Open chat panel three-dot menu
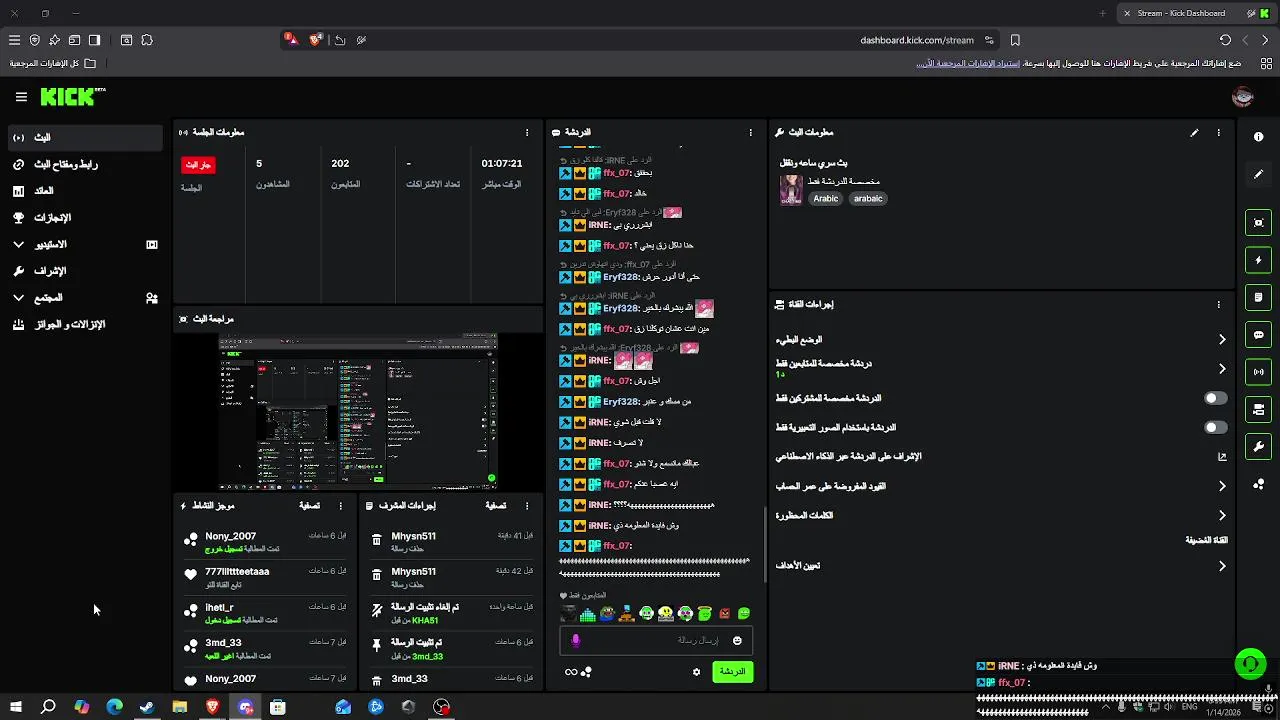 click(x=750, y=132)
